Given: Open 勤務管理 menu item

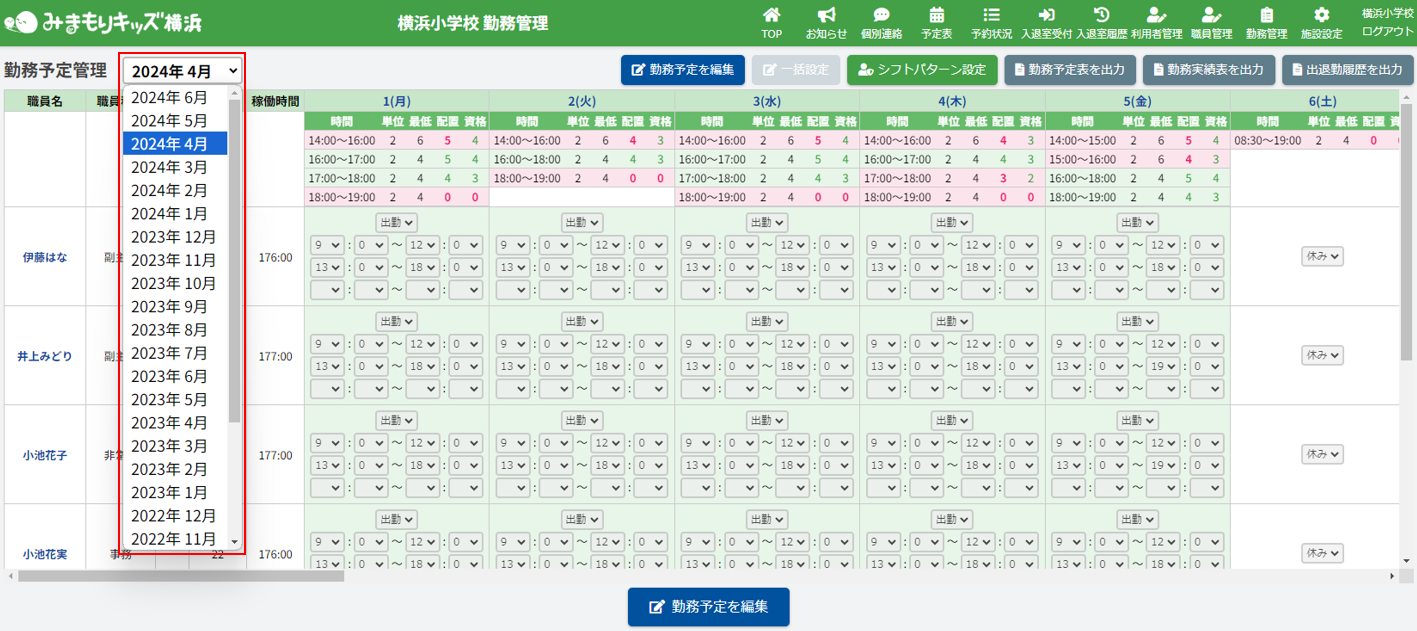Looking at the screenshot, I should point(1266,22).
